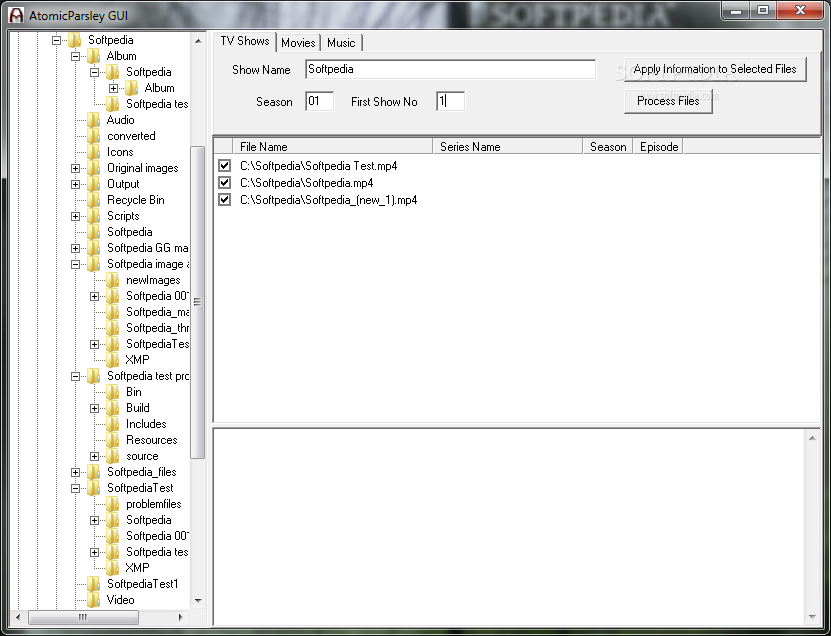Click the Scripts folder icon
This screenshot has height=636, width=831.
click(94, 216)
